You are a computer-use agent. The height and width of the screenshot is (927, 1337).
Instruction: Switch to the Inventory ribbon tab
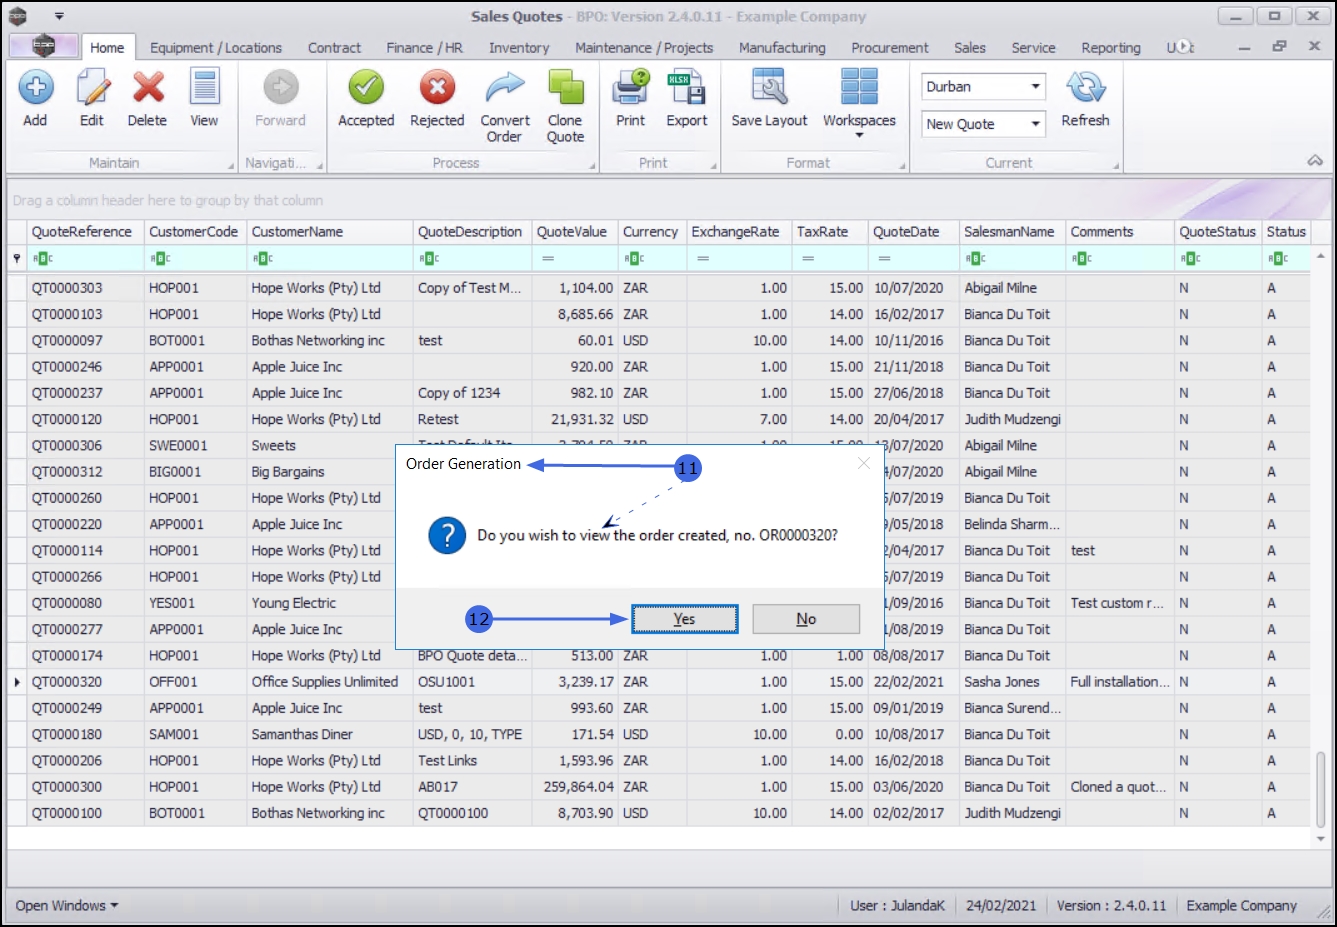click(518, 48)
